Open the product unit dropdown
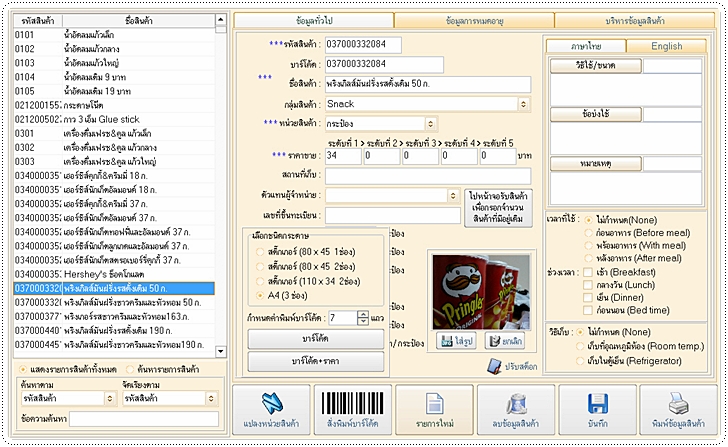Image resolution: width=728 pixels, height=447 pixels. point(430,124)
